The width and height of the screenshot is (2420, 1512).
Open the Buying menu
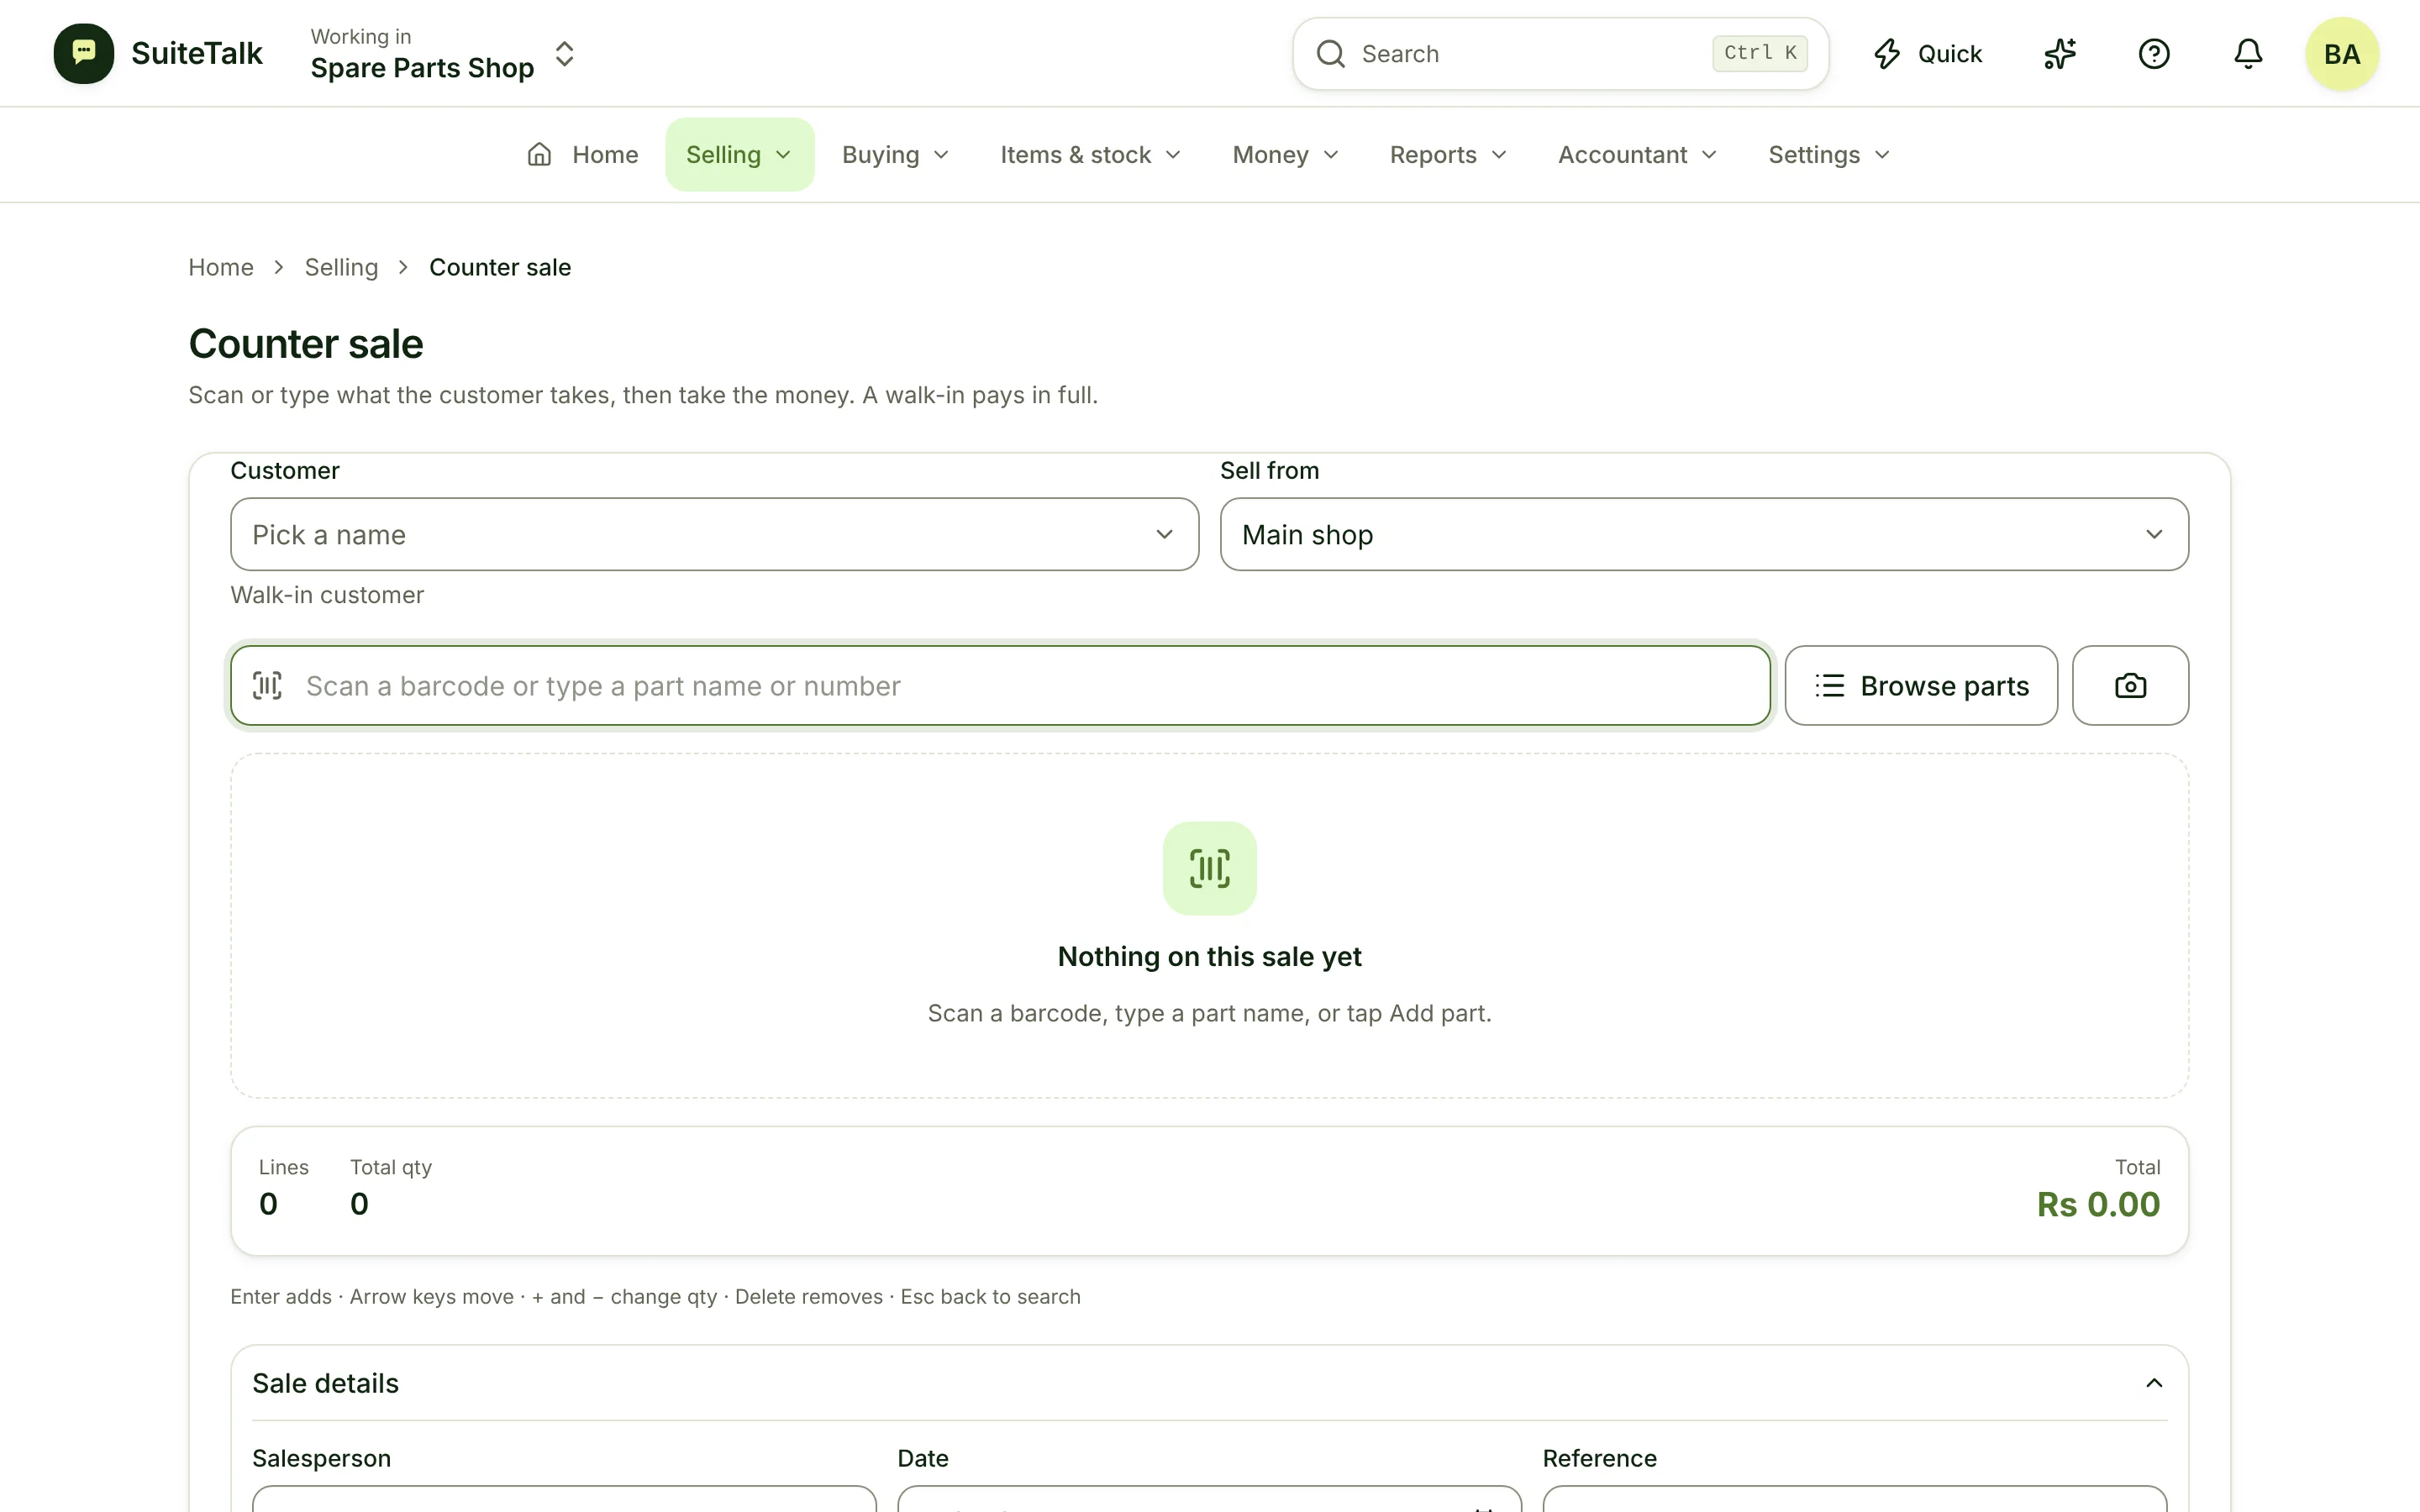tap(896, 155)
